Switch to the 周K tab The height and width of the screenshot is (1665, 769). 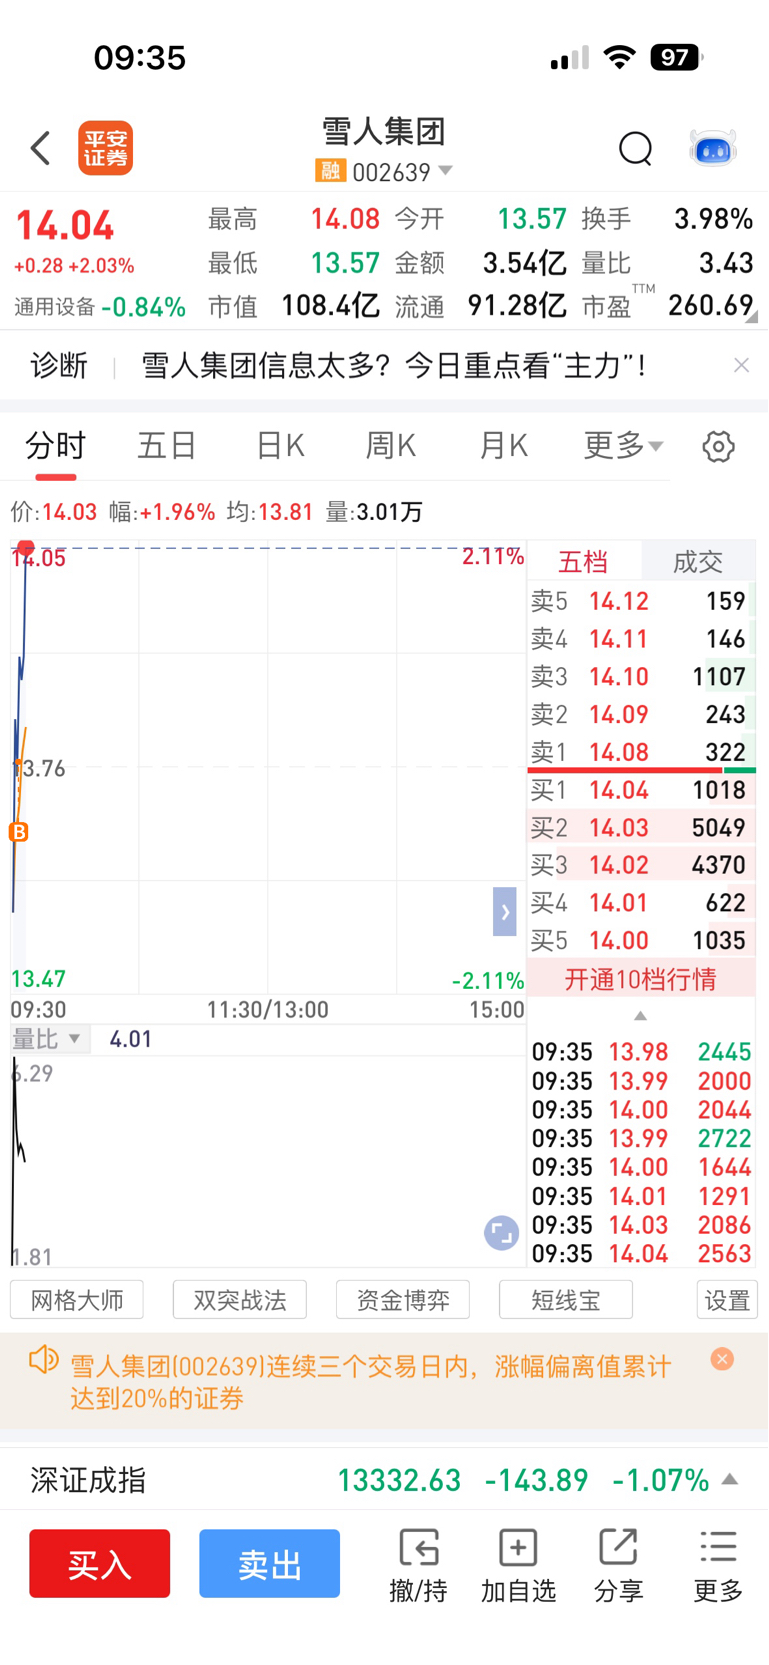tap(391, 445)
